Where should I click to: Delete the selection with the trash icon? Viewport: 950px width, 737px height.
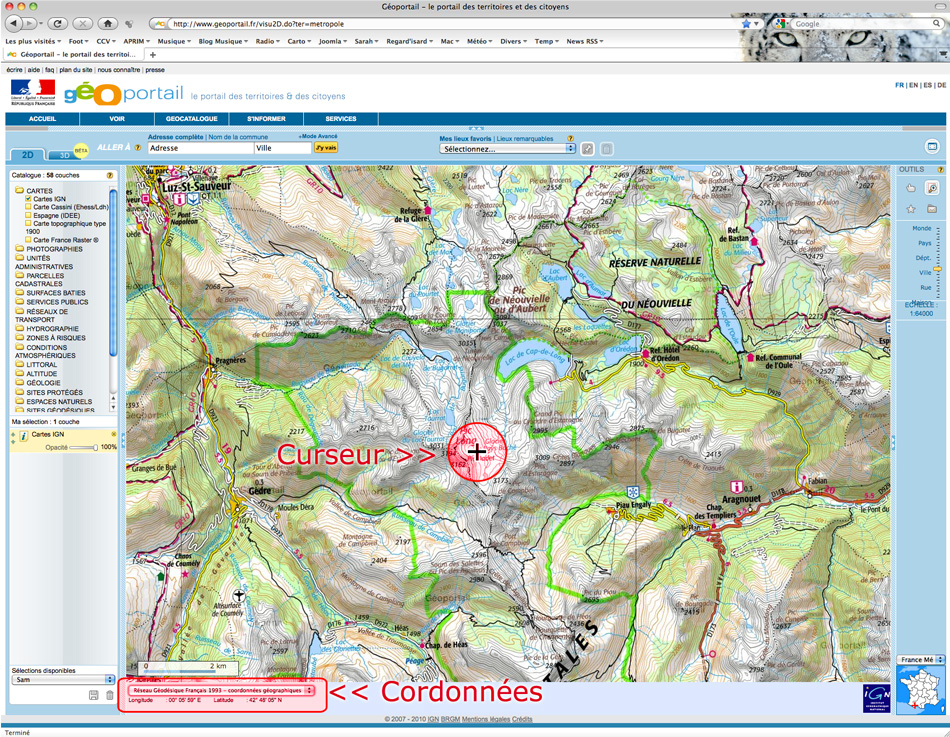[x=110, y=695]
